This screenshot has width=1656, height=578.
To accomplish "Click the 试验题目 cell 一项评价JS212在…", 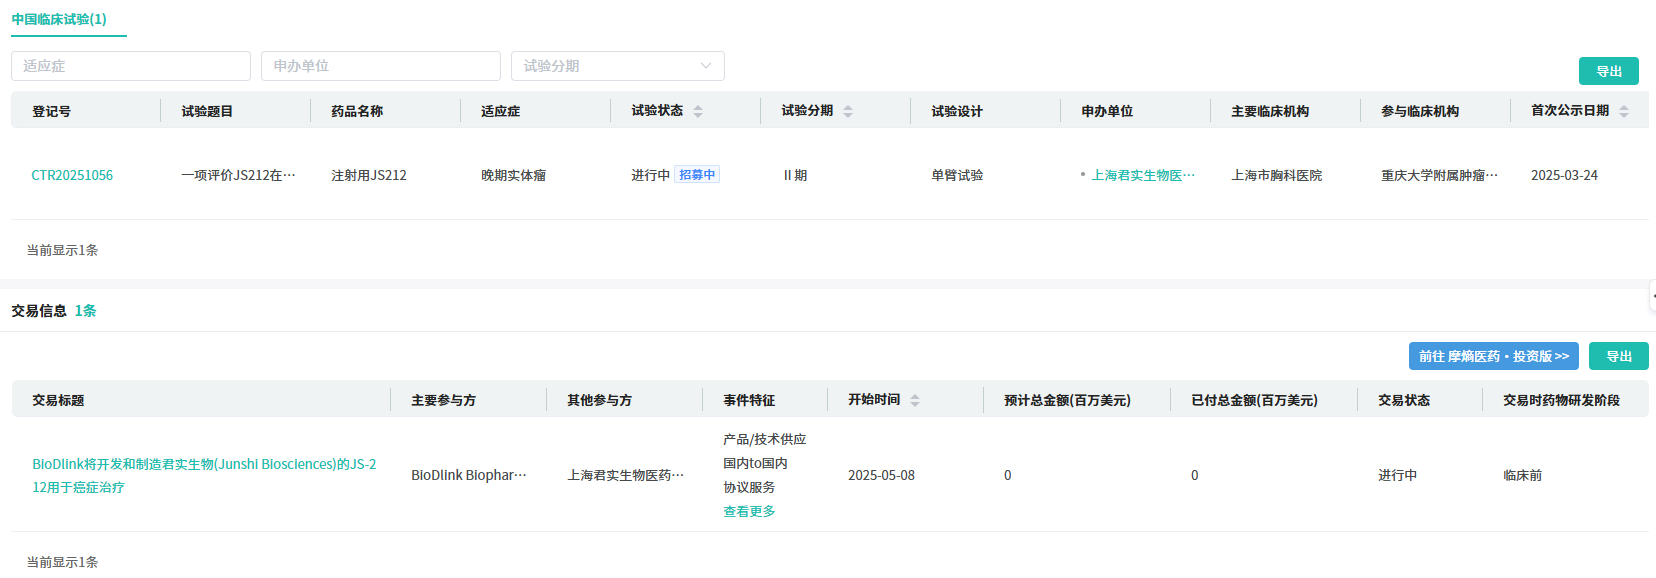I will 238,175.
